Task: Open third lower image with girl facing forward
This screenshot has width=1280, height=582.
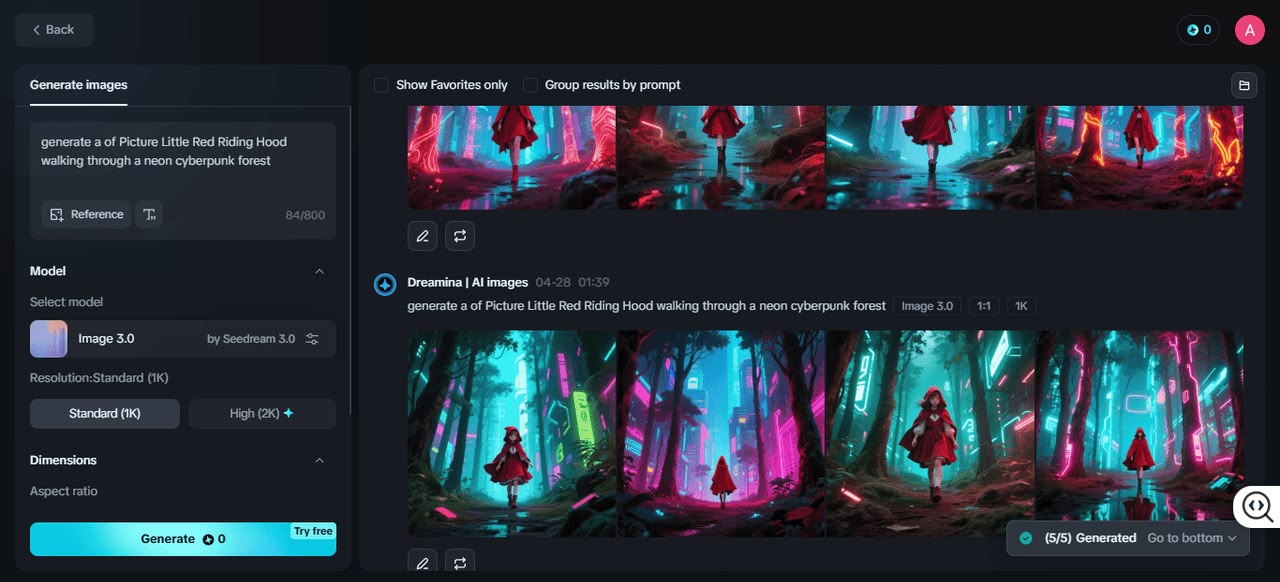Action: (930, 433)
